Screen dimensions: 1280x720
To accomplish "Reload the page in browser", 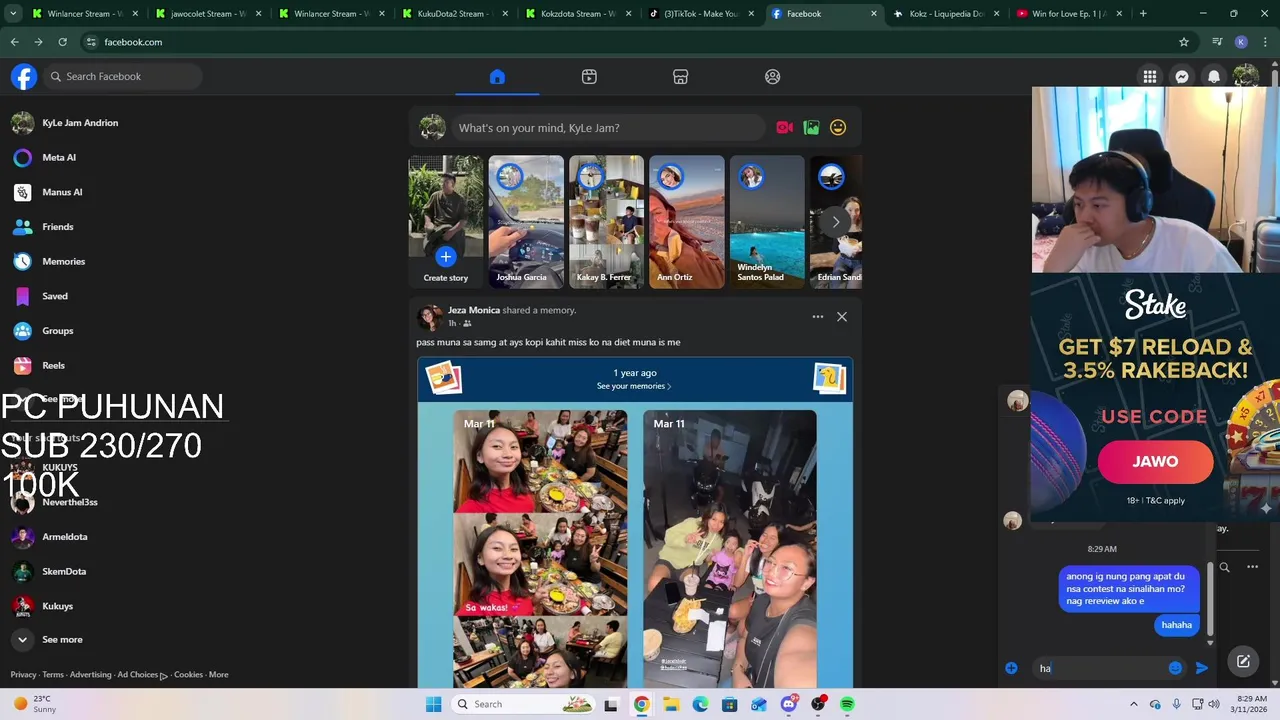I will pyautogui.click(x=62, y=42).
